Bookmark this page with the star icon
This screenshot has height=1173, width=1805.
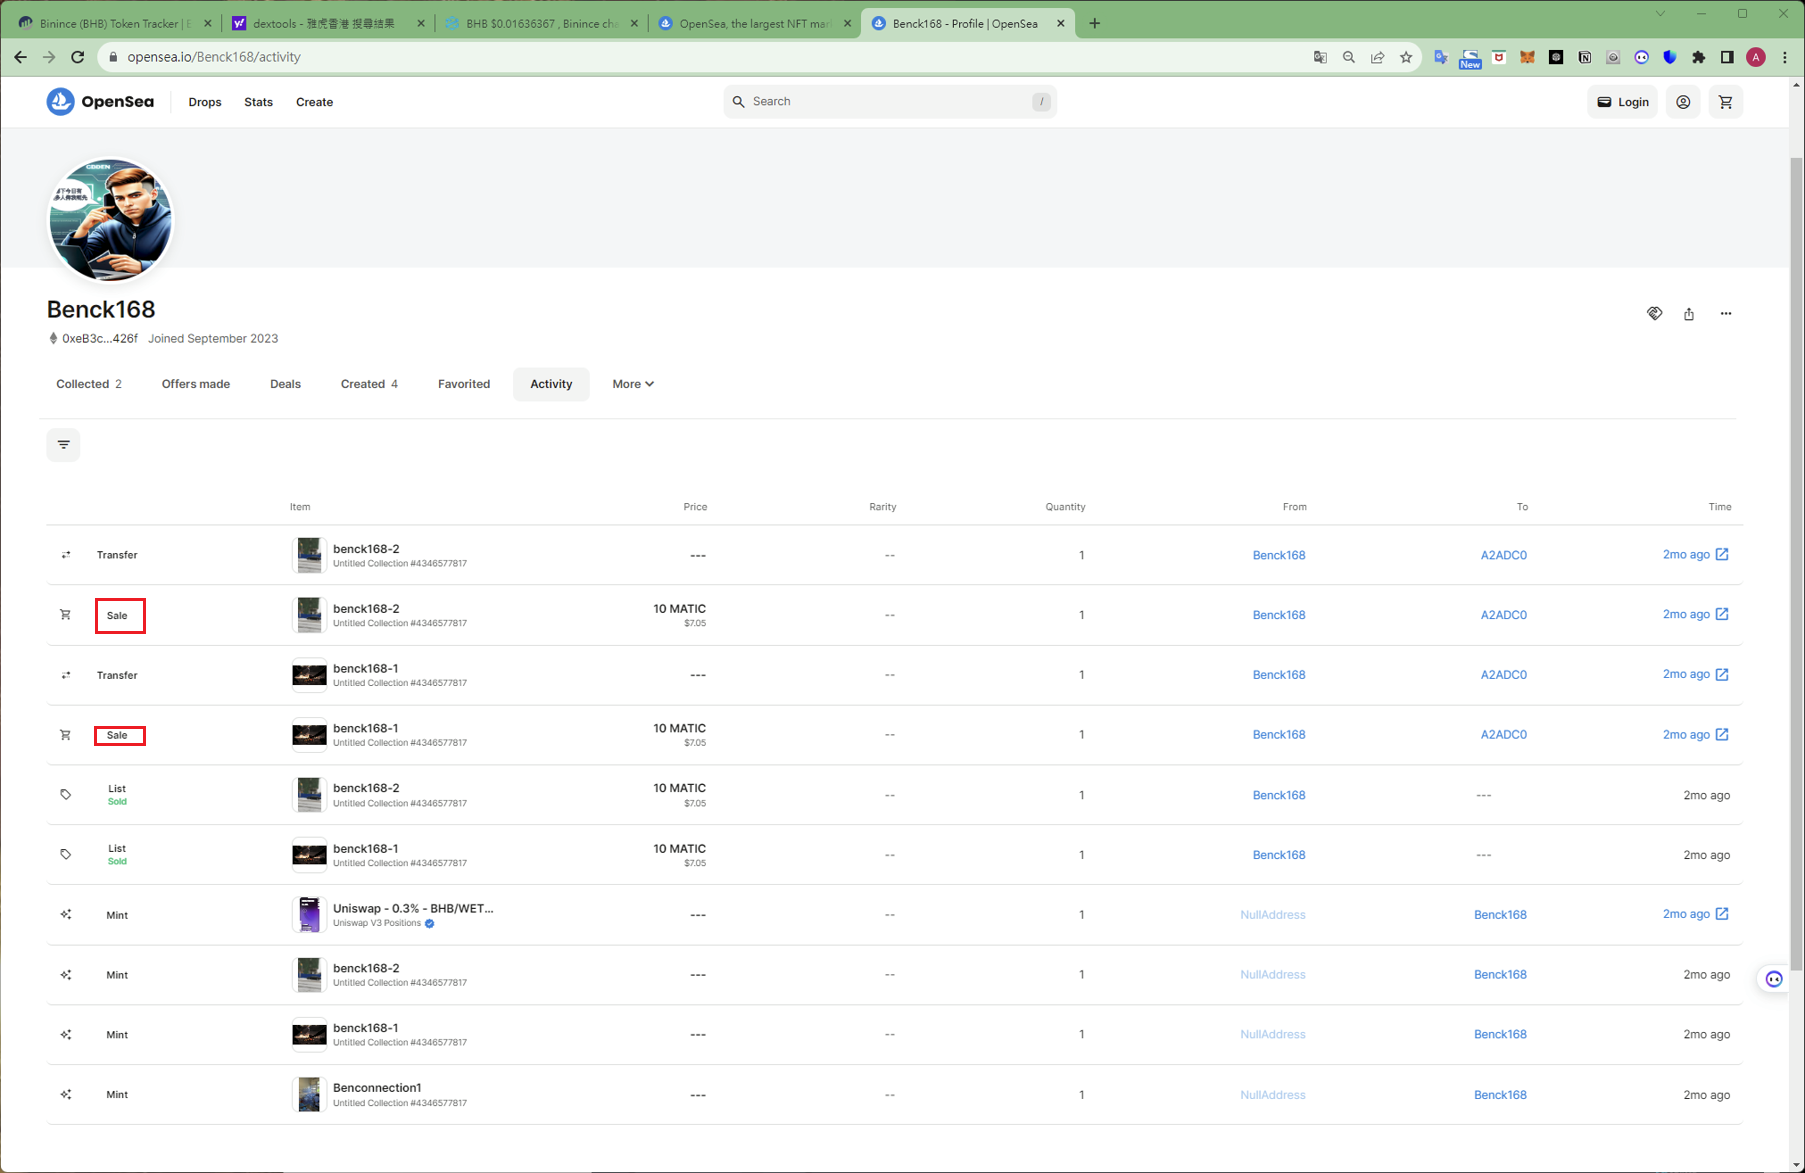[x=1406, y=57]
